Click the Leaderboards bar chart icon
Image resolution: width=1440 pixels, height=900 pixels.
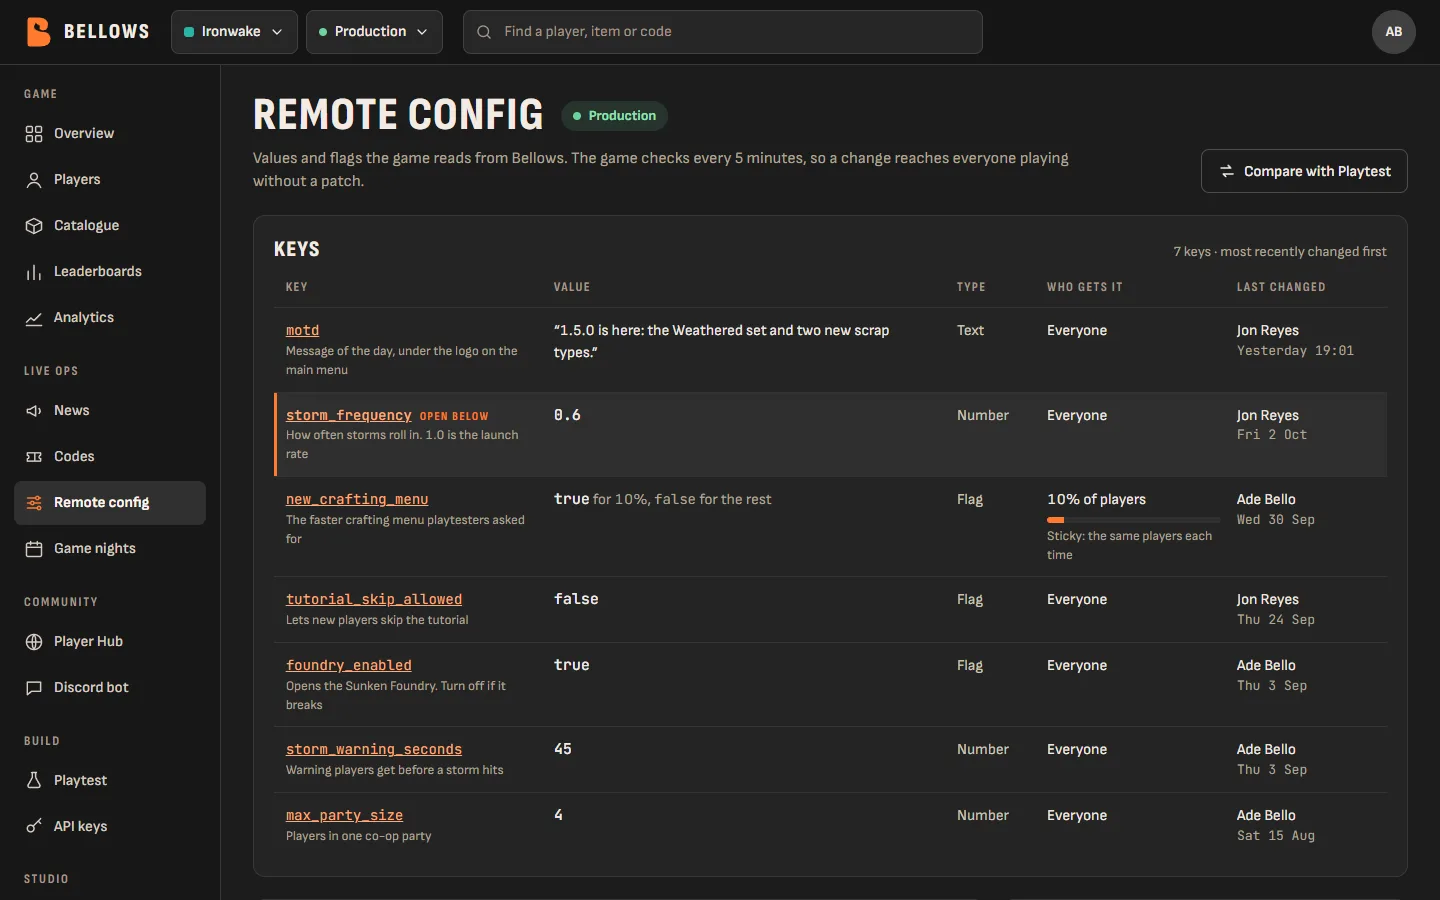tap(34, 272)
